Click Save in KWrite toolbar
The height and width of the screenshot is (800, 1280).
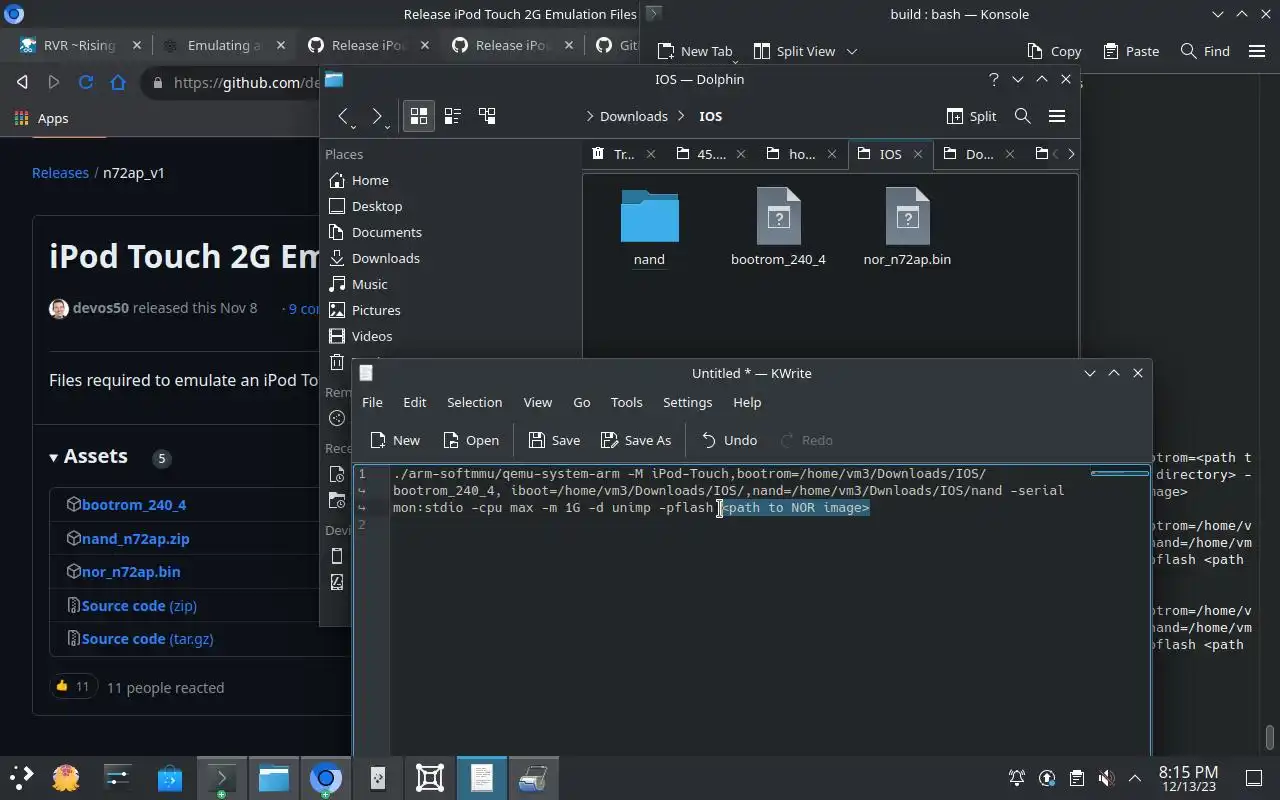tap(554, 440)
